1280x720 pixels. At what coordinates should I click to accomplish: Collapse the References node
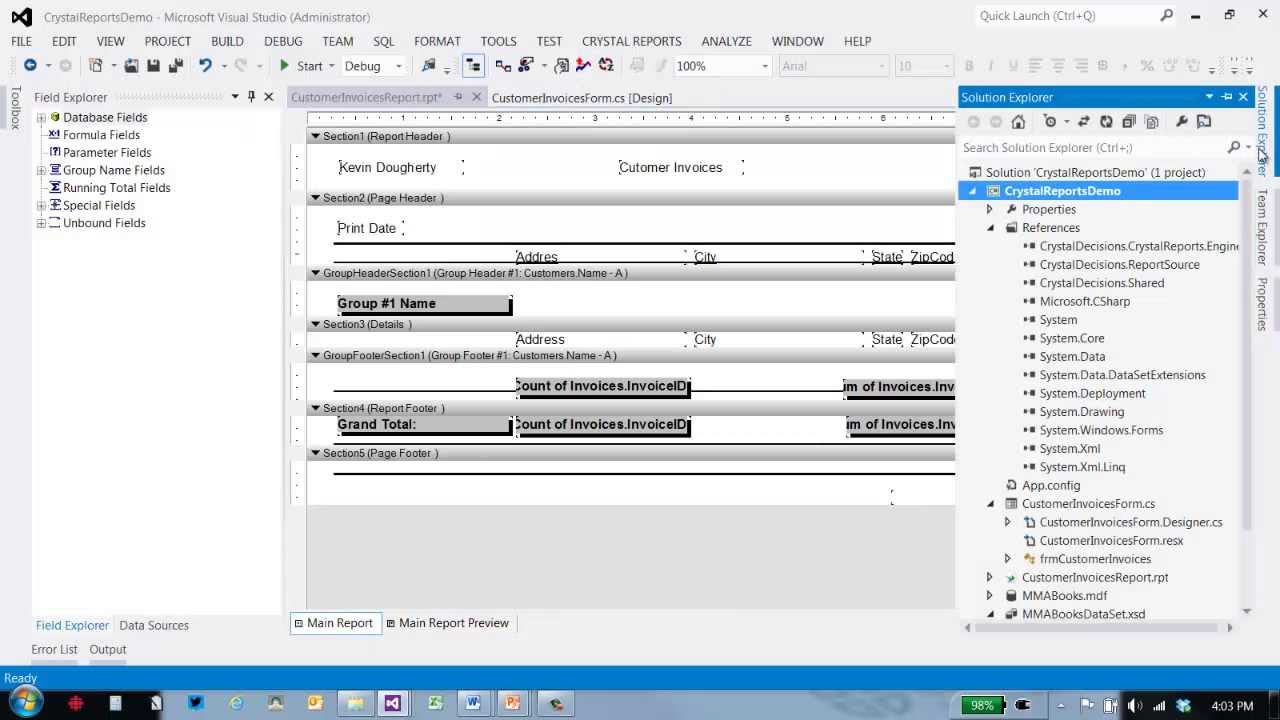tap(990, 228)
